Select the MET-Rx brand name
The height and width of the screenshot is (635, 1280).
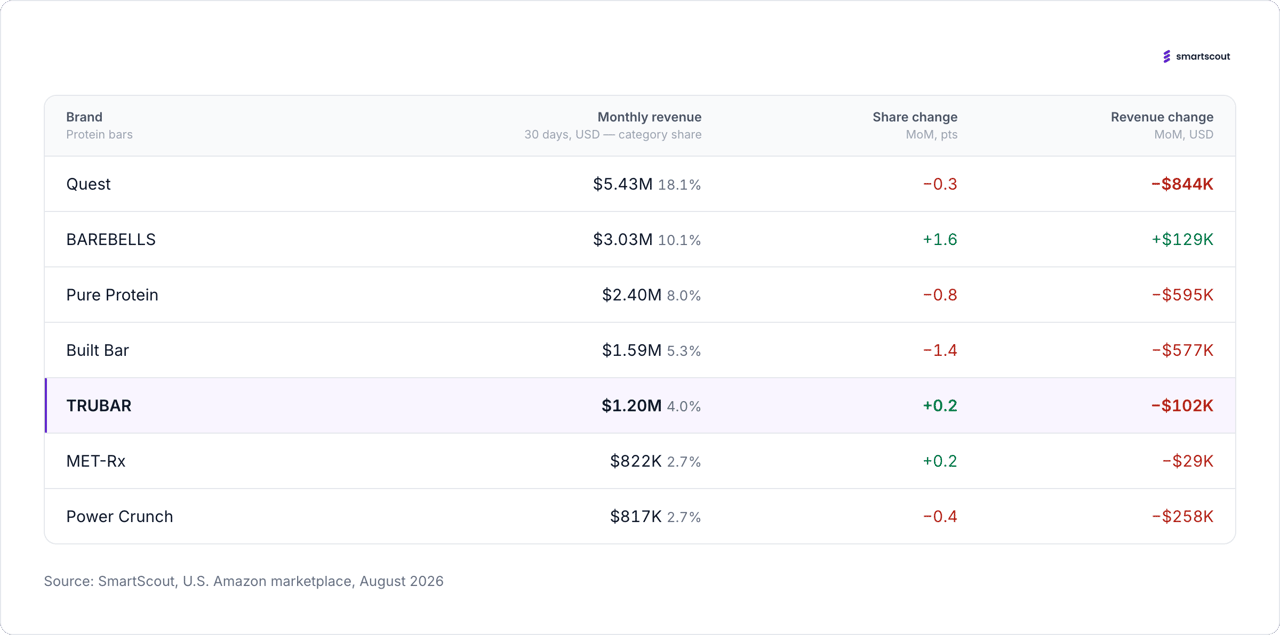(x=96, y=461)
